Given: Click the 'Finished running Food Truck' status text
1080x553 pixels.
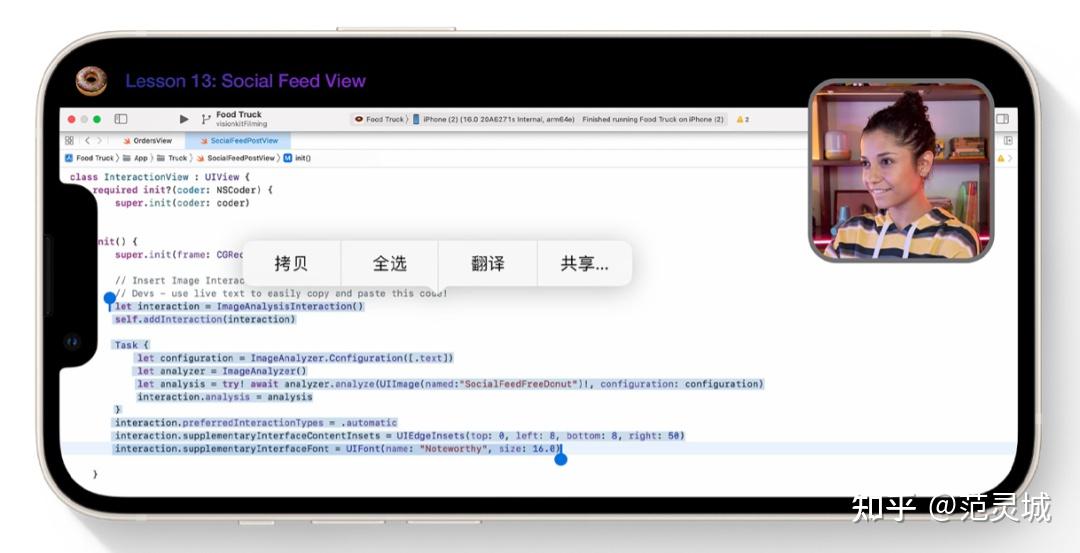Looking at the screenshot, I should click(653, 119).
